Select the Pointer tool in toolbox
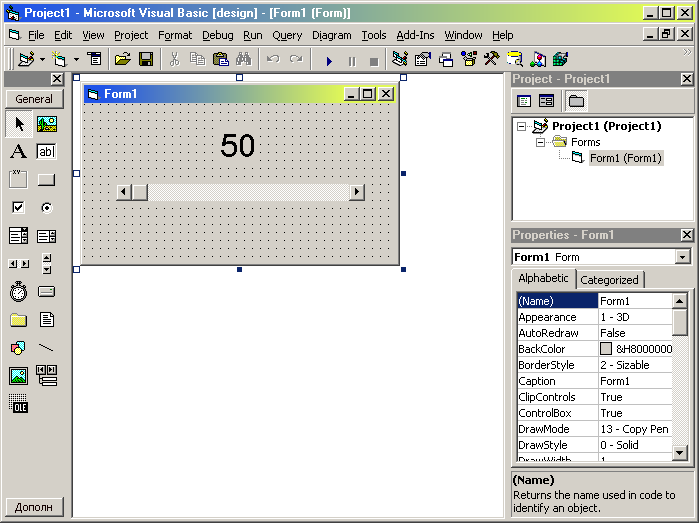 point(19,124)
